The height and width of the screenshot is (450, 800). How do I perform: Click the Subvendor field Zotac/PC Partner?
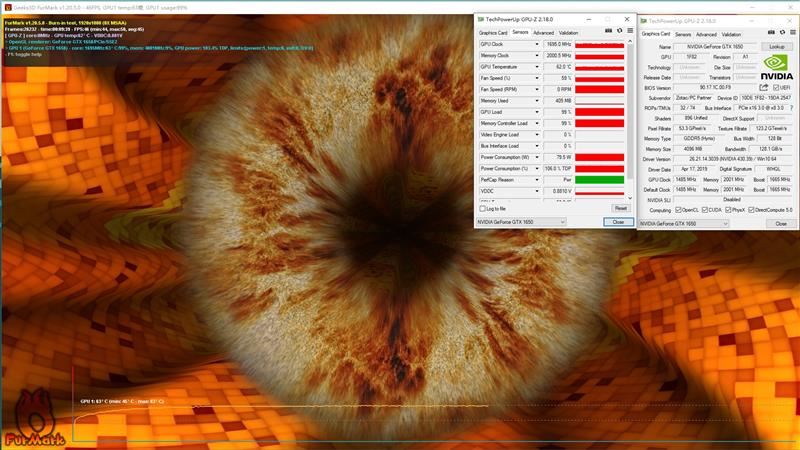click(693, 98)
